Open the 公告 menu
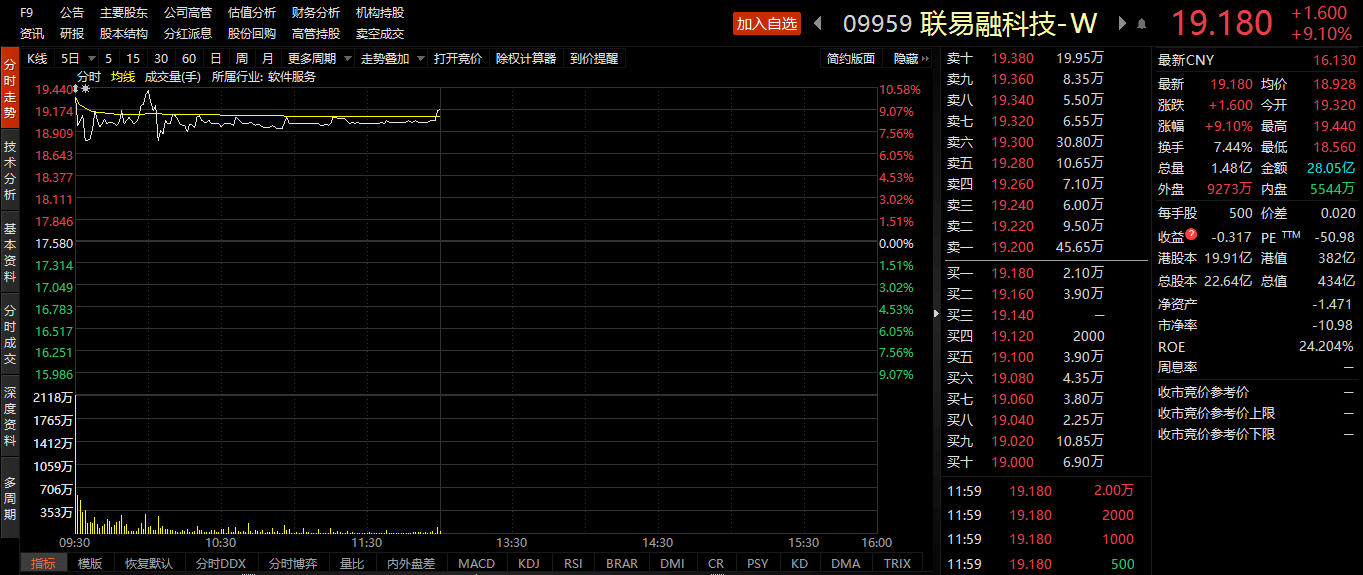The width and height of the screenshot is (1363, 575). tap(72, 13)
